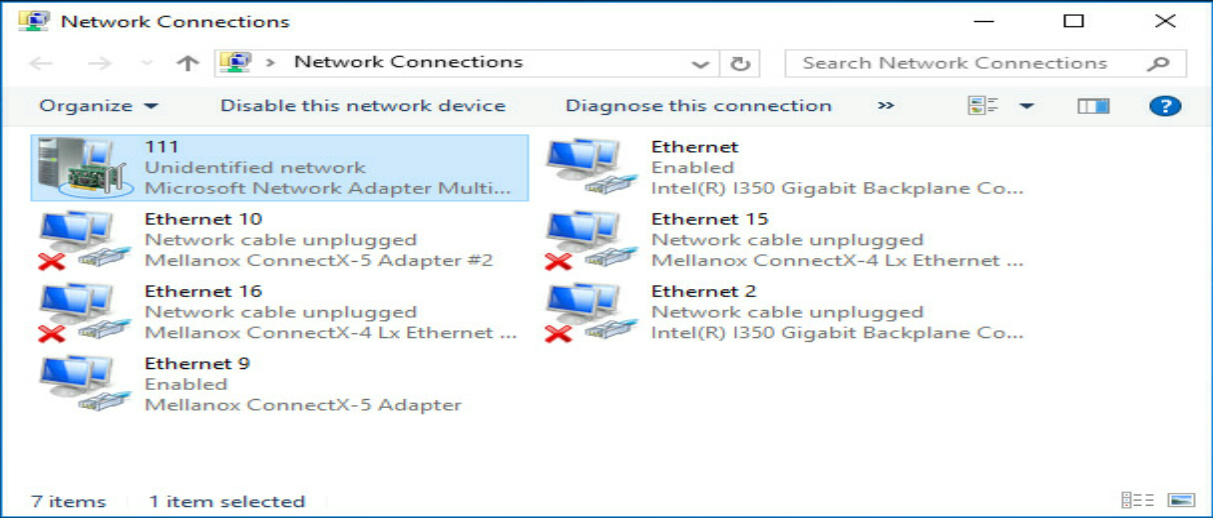Select the Ethernet 9 Mellanox ConnectX-5 icon

tap(84, 384)
